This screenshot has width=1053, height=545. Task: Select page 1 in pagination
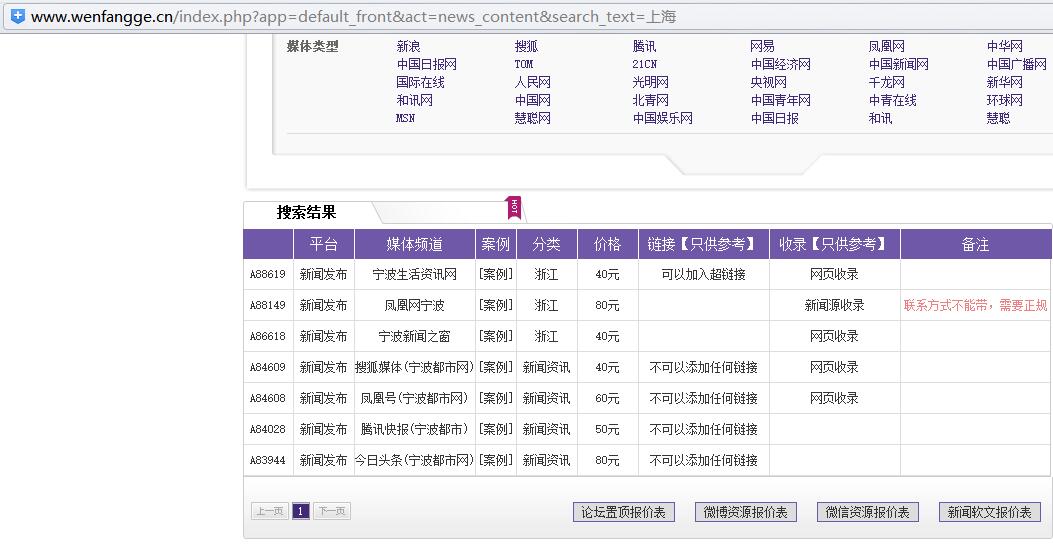[x=301, y=511]
